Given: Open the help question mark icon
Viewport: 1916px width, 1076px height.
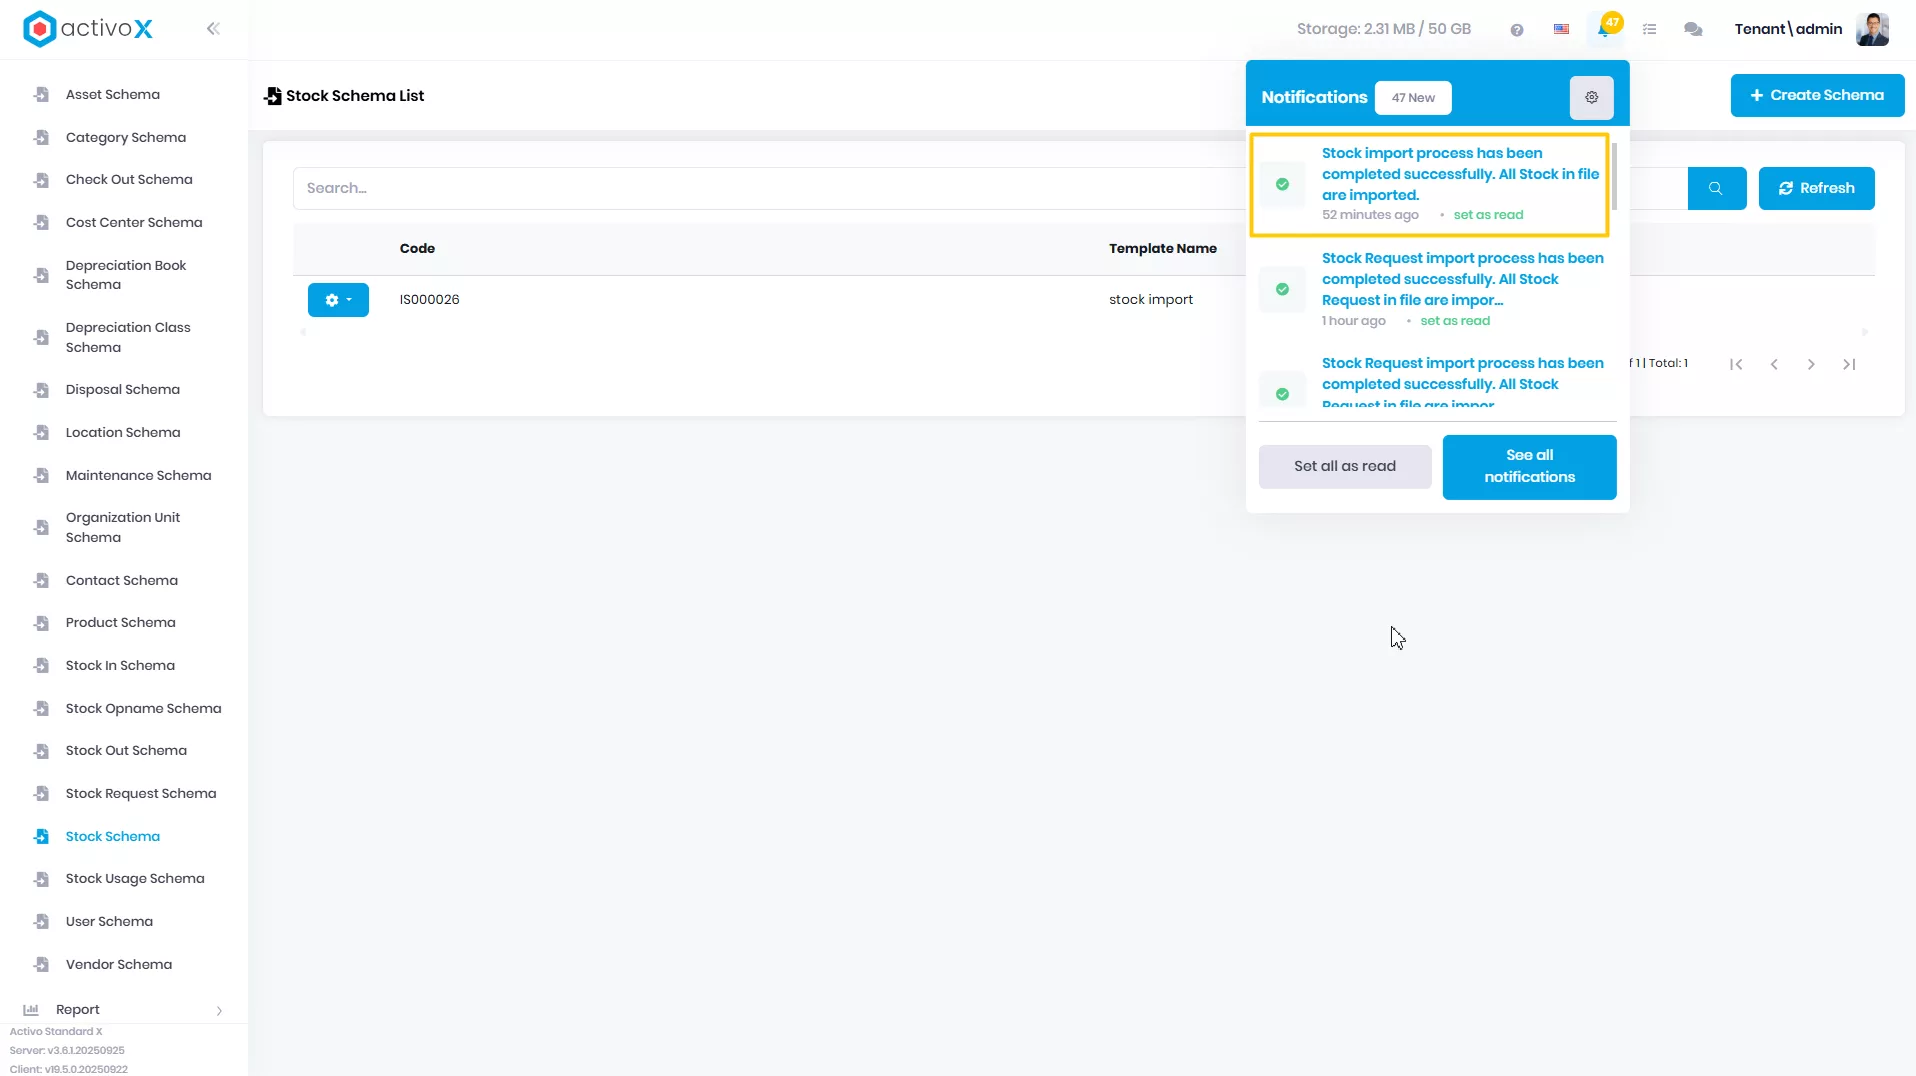Looking at the screenshot, I should click(1517, 30).
